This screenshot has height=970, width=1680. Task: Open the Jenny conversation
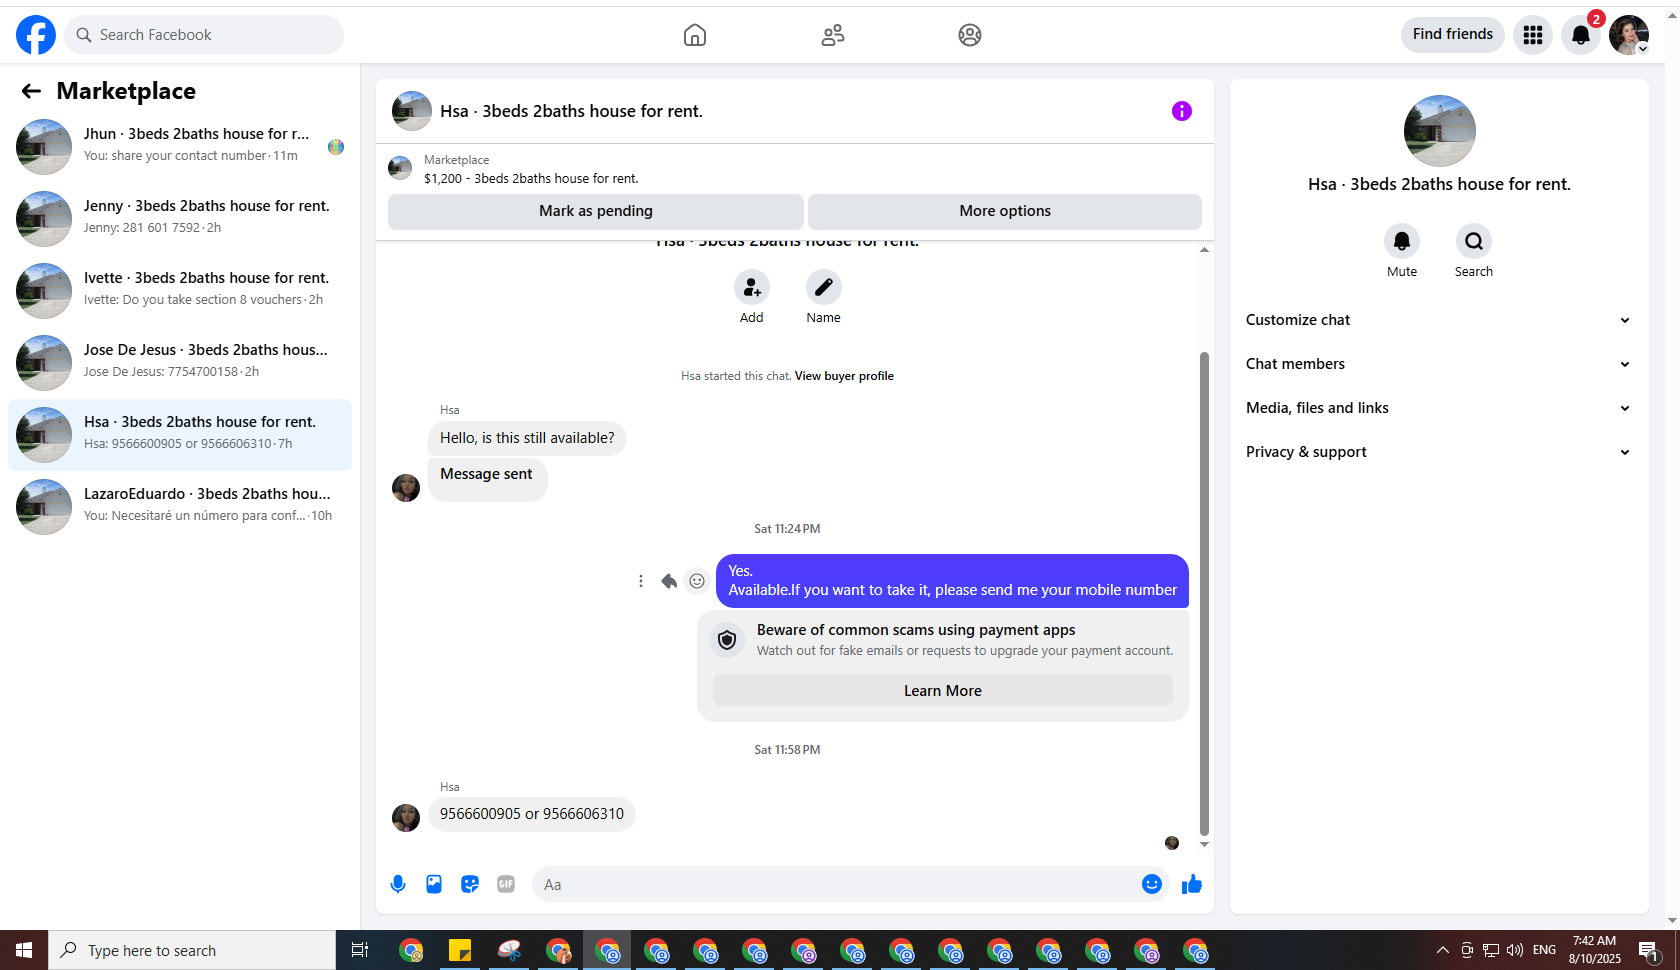coord(180,219)
